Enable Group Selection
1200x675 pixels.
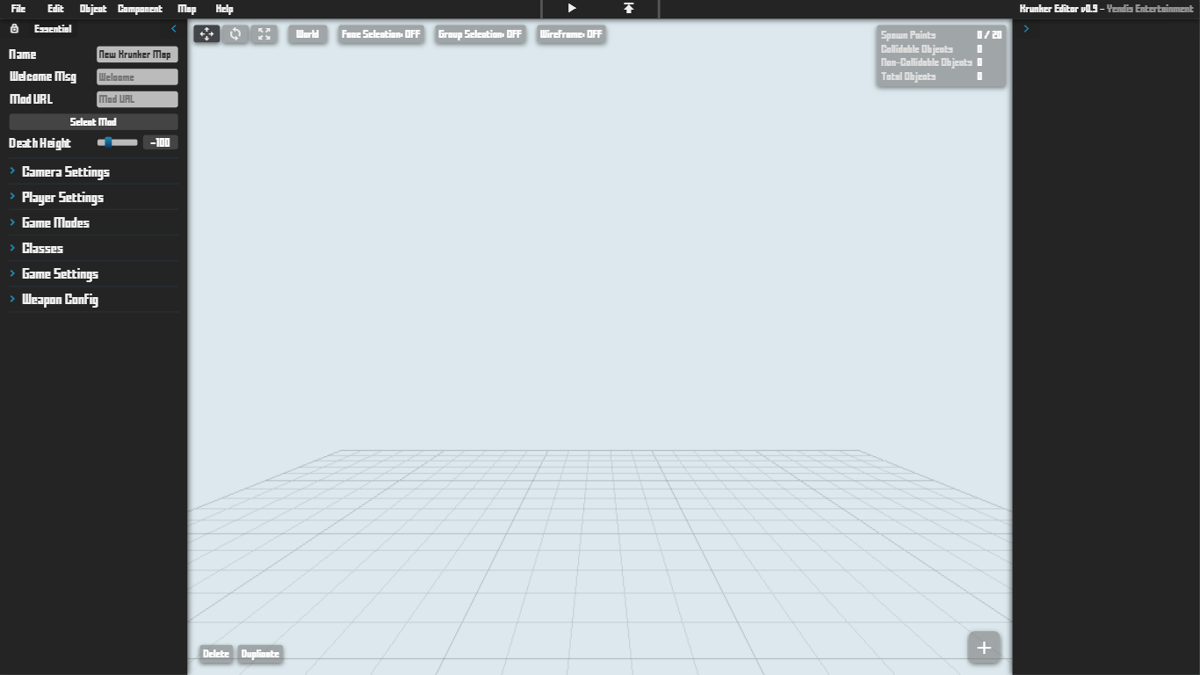click(480, 34)
